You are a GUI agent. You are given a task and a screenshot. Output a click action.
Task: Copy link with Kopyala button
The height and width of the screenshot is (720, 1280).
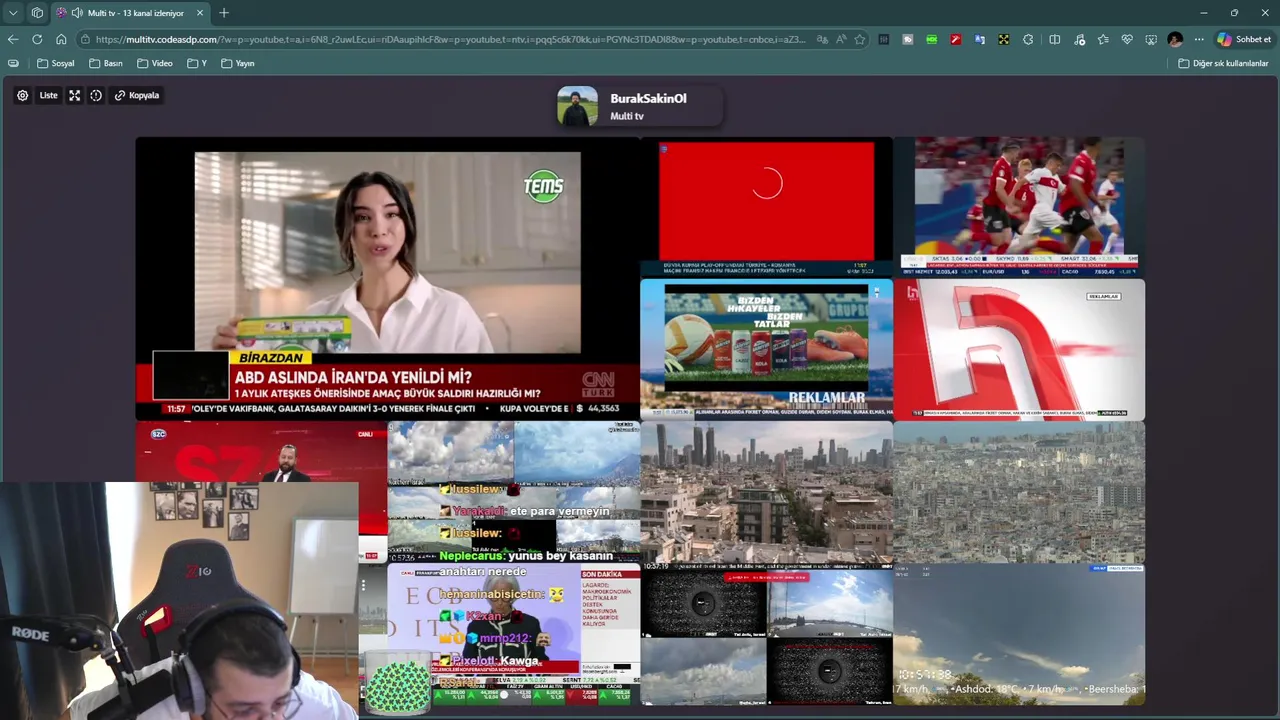137,95
